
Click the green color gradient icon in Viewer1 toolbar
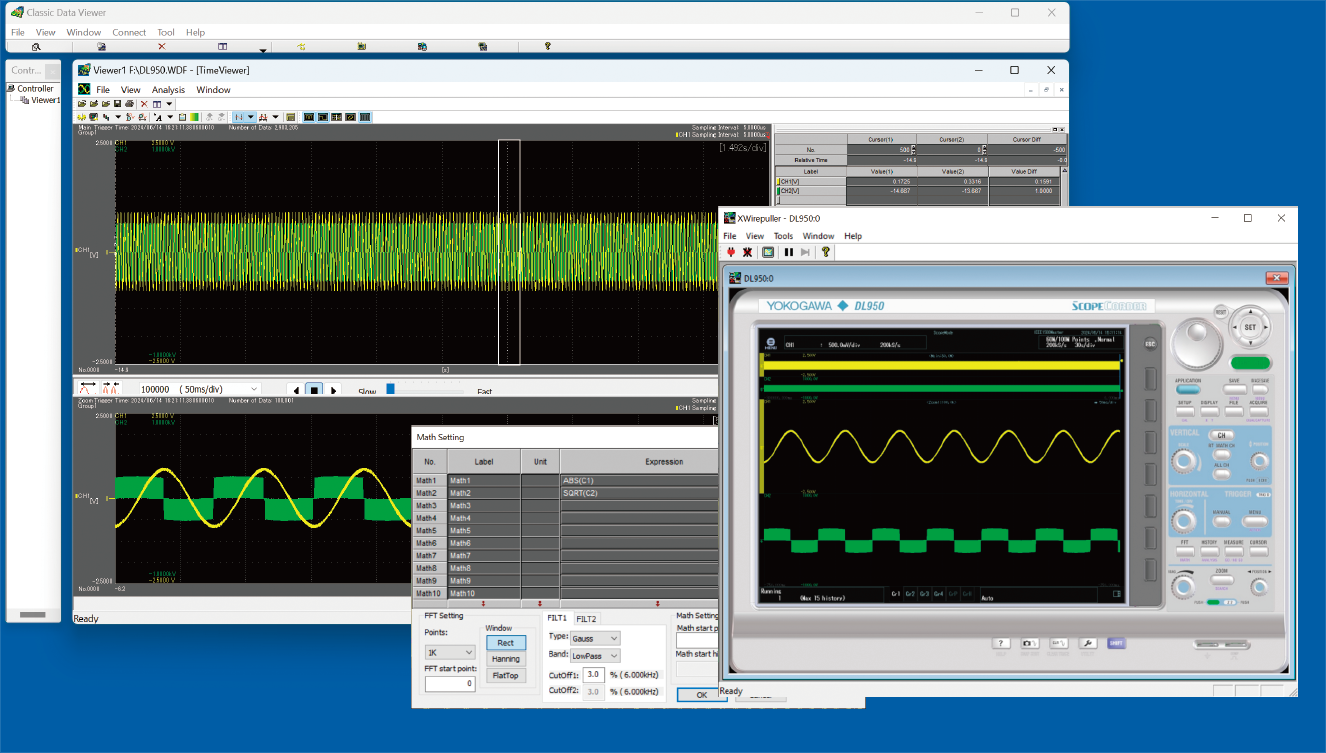(x=194, y=117)
